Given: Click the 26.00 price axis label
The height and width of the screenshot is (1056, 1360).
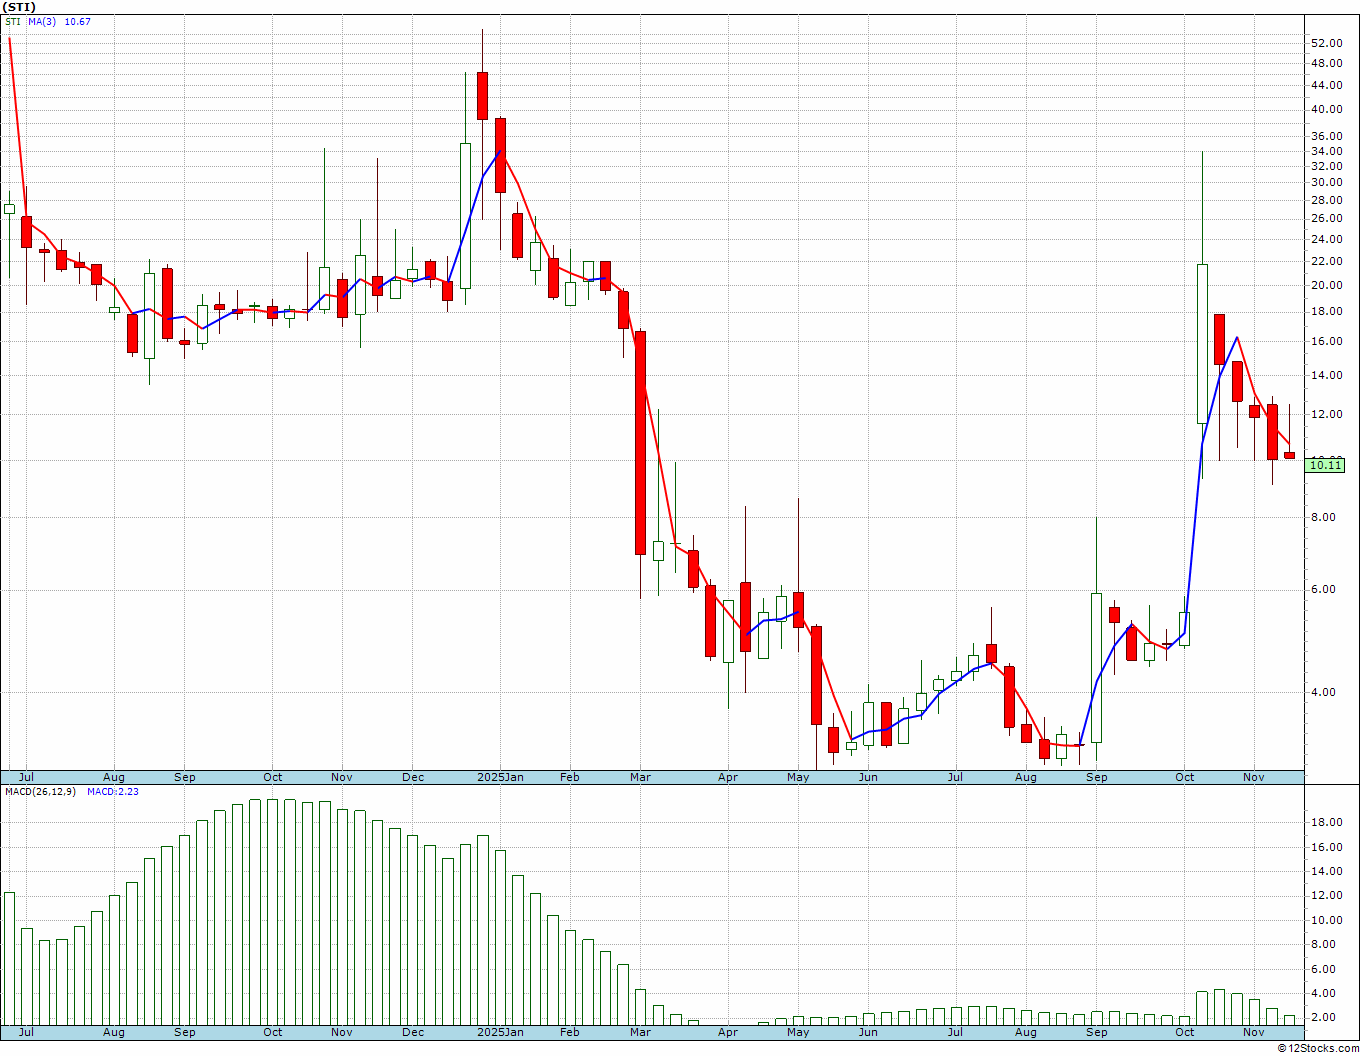Looking at the screenshot, I should [x=1326, y=219].
